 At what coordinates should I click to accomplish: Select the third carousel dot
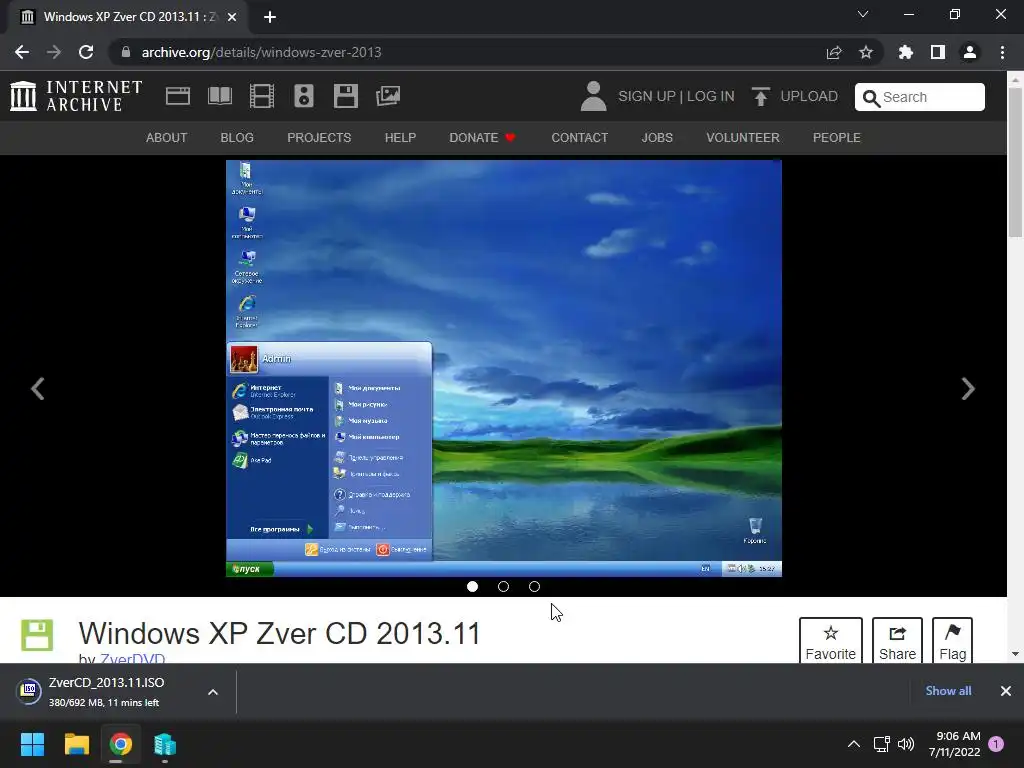point(534,586)
